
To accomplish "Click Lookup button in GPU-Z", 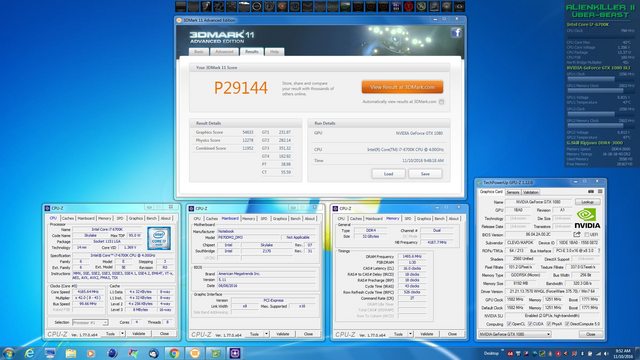I will 587,202.
